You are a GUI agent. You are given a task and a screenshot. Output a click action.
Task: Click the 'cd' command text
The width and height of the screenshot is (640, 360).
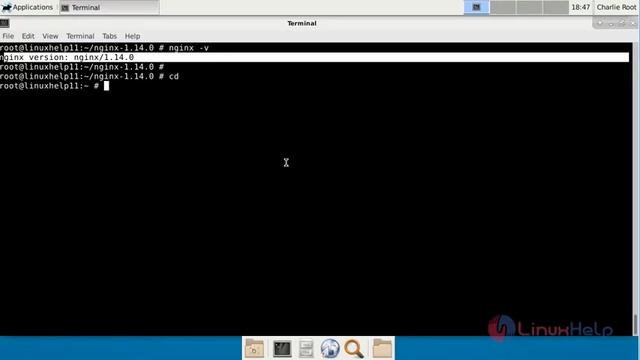pyautogui.click(x=174, y=76)
